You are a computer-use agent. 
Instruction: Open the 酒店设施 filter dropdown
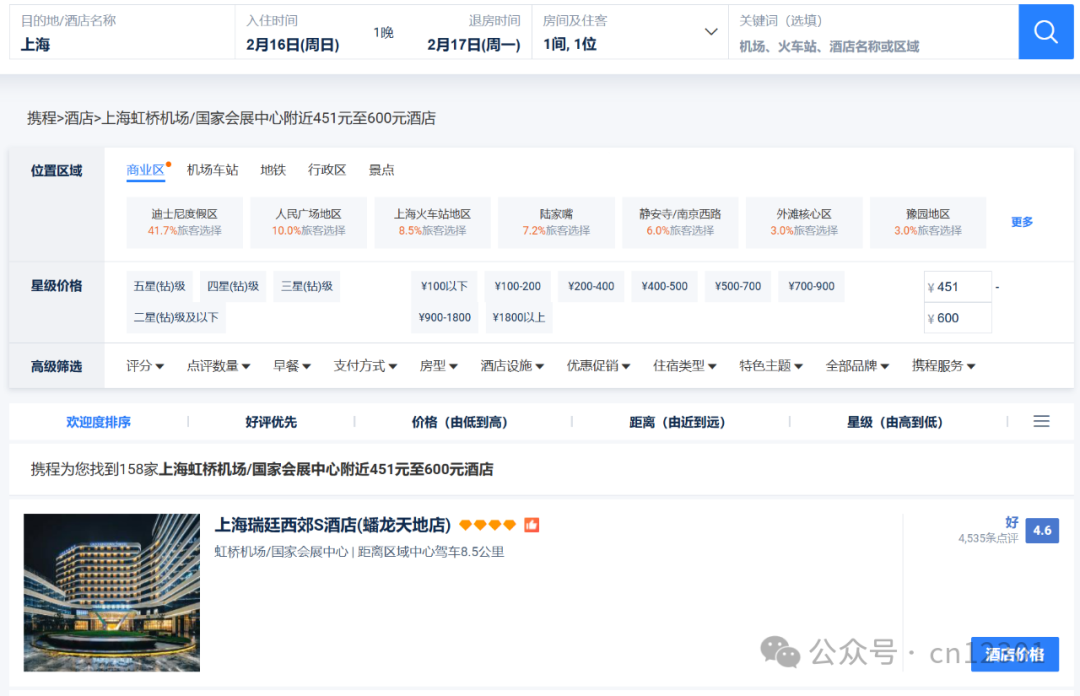pos(512,366)
